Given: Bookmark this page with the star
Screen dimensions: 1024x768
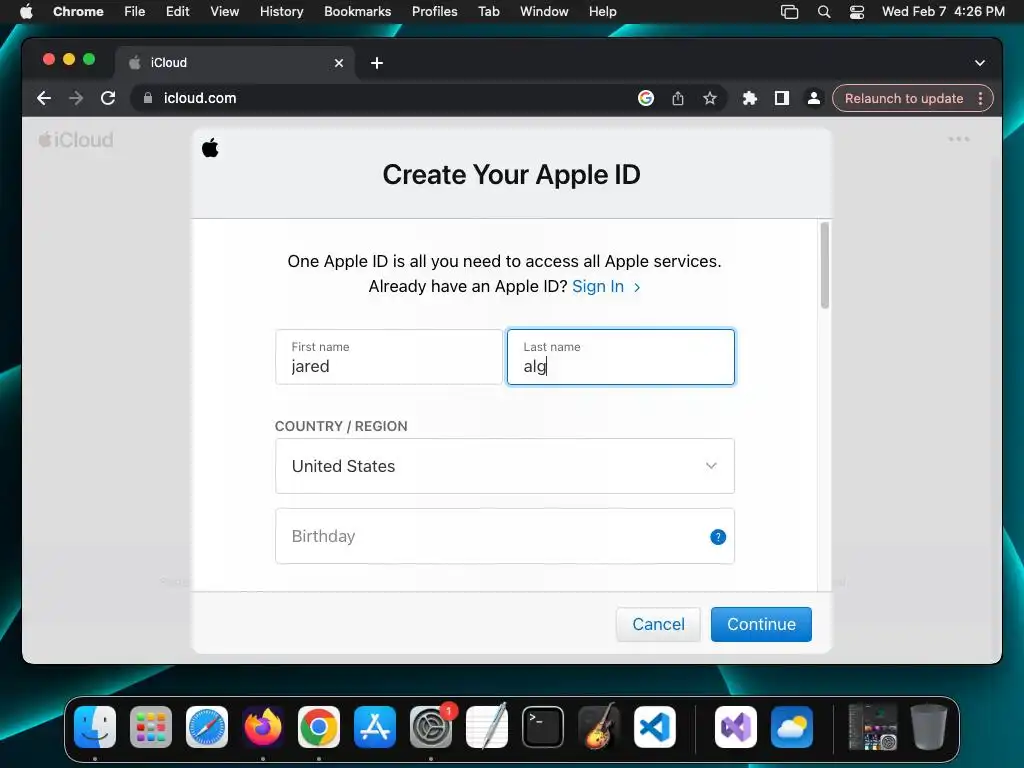Looking at the screenshot, I should tap(710, 98).
